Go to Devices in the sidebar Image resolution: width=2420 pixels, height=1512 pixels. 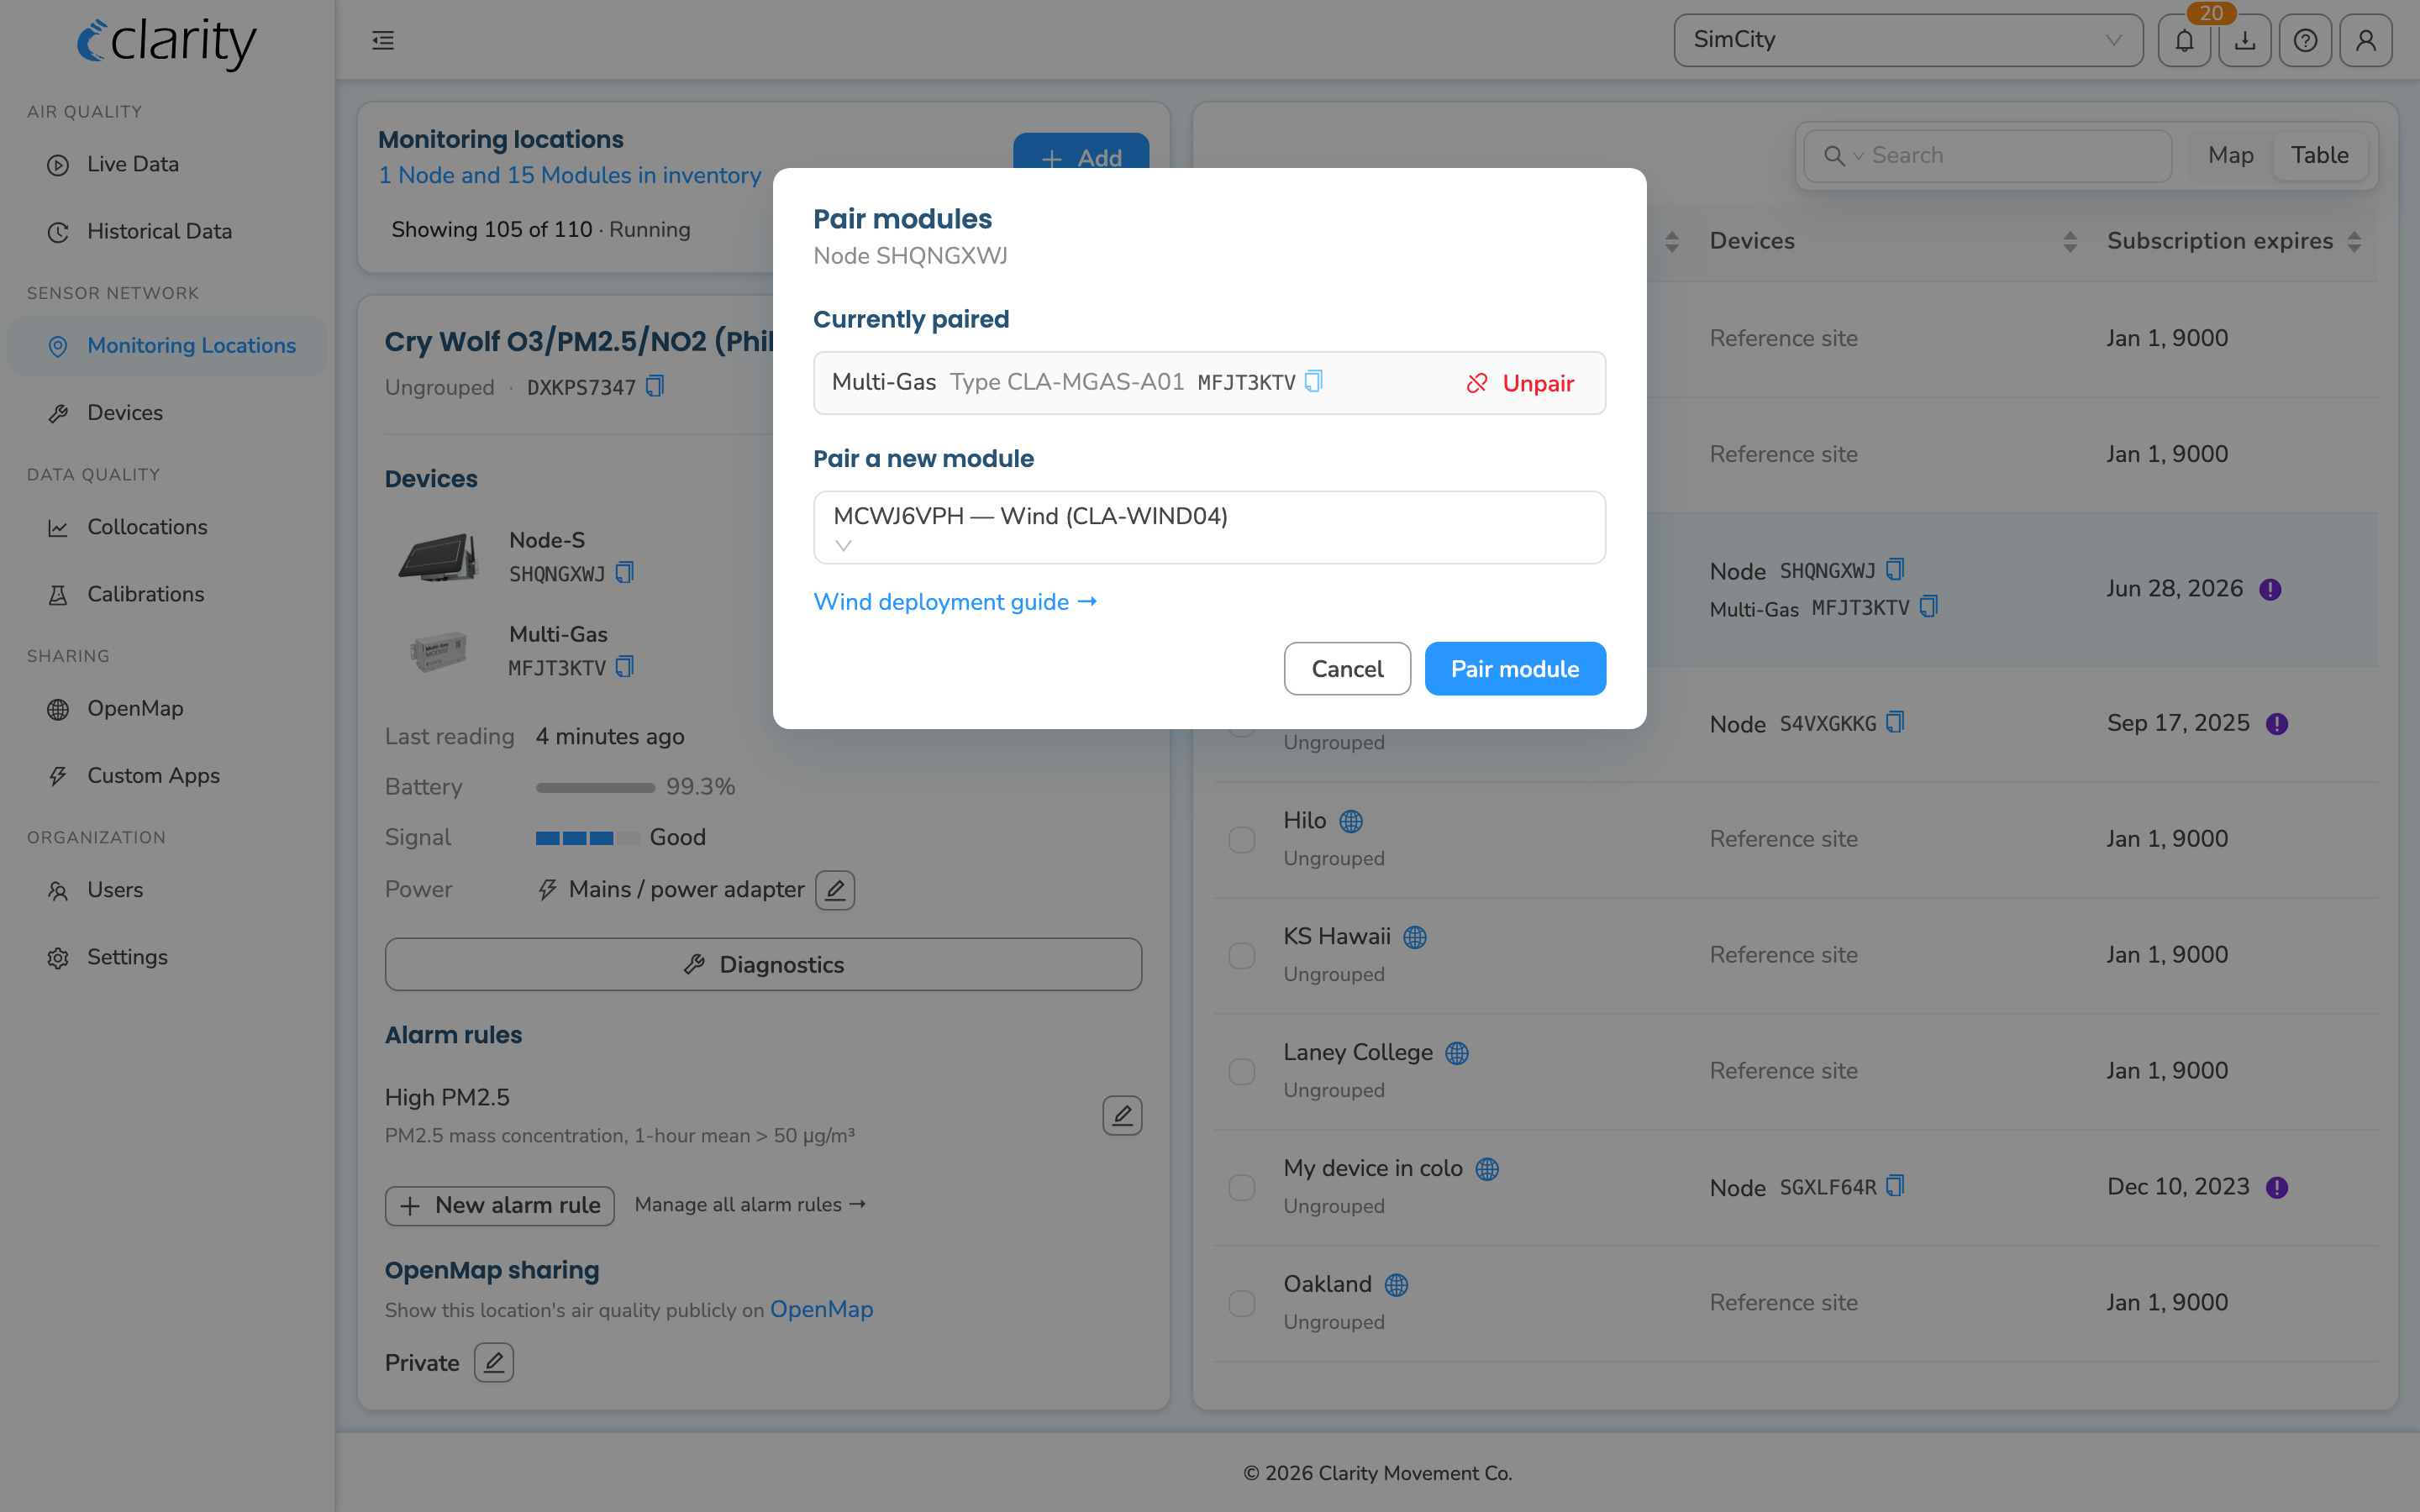point(167,412)
